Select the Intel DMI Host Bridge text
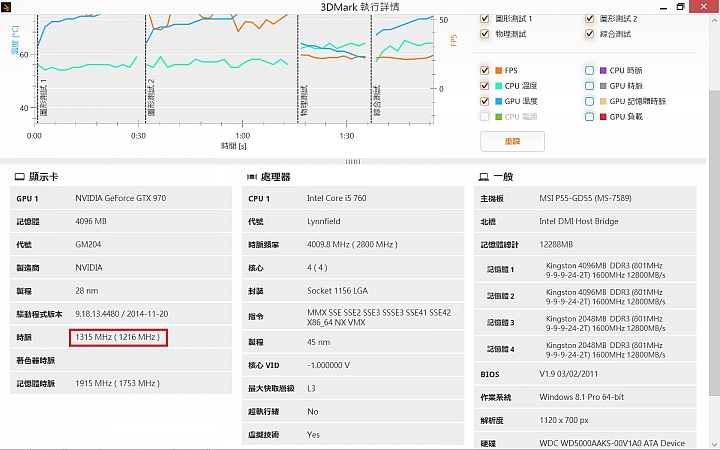The image size is (720, 450). 579,221
